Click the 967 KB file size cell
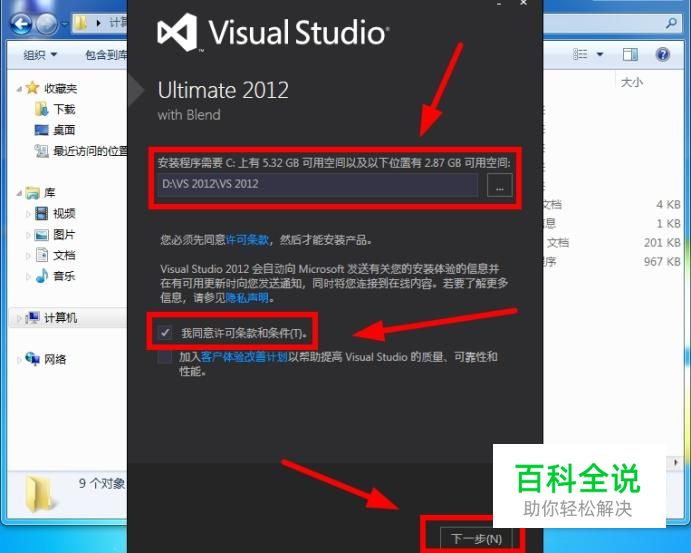691x553 pixels. [662, 261]
